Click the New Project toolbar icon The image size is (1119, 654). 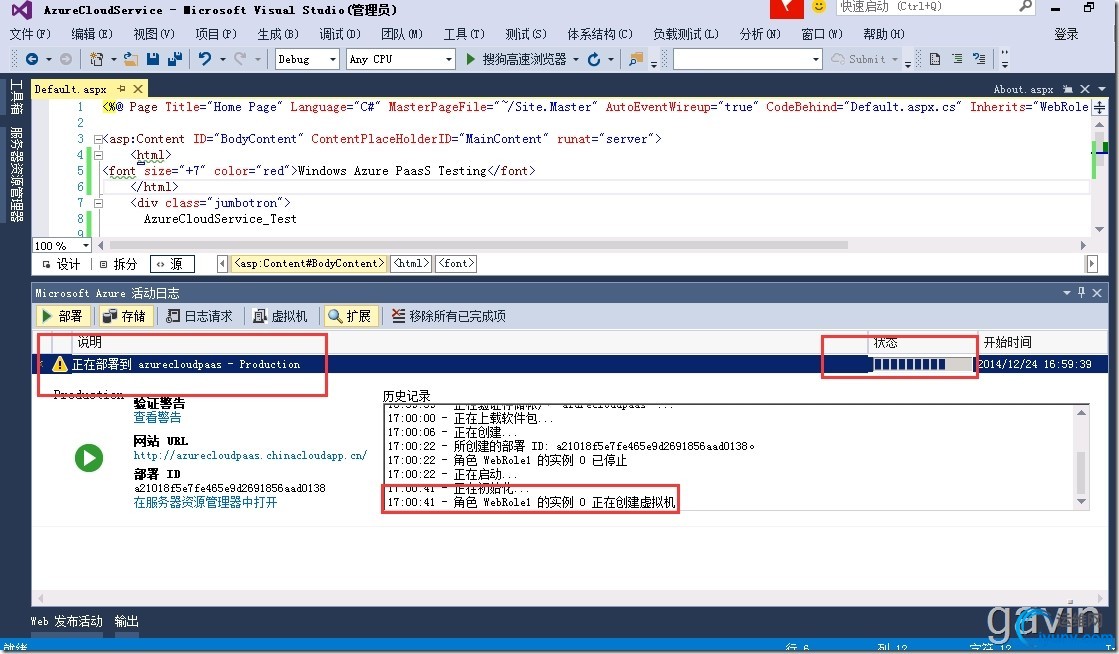(96, 59)
